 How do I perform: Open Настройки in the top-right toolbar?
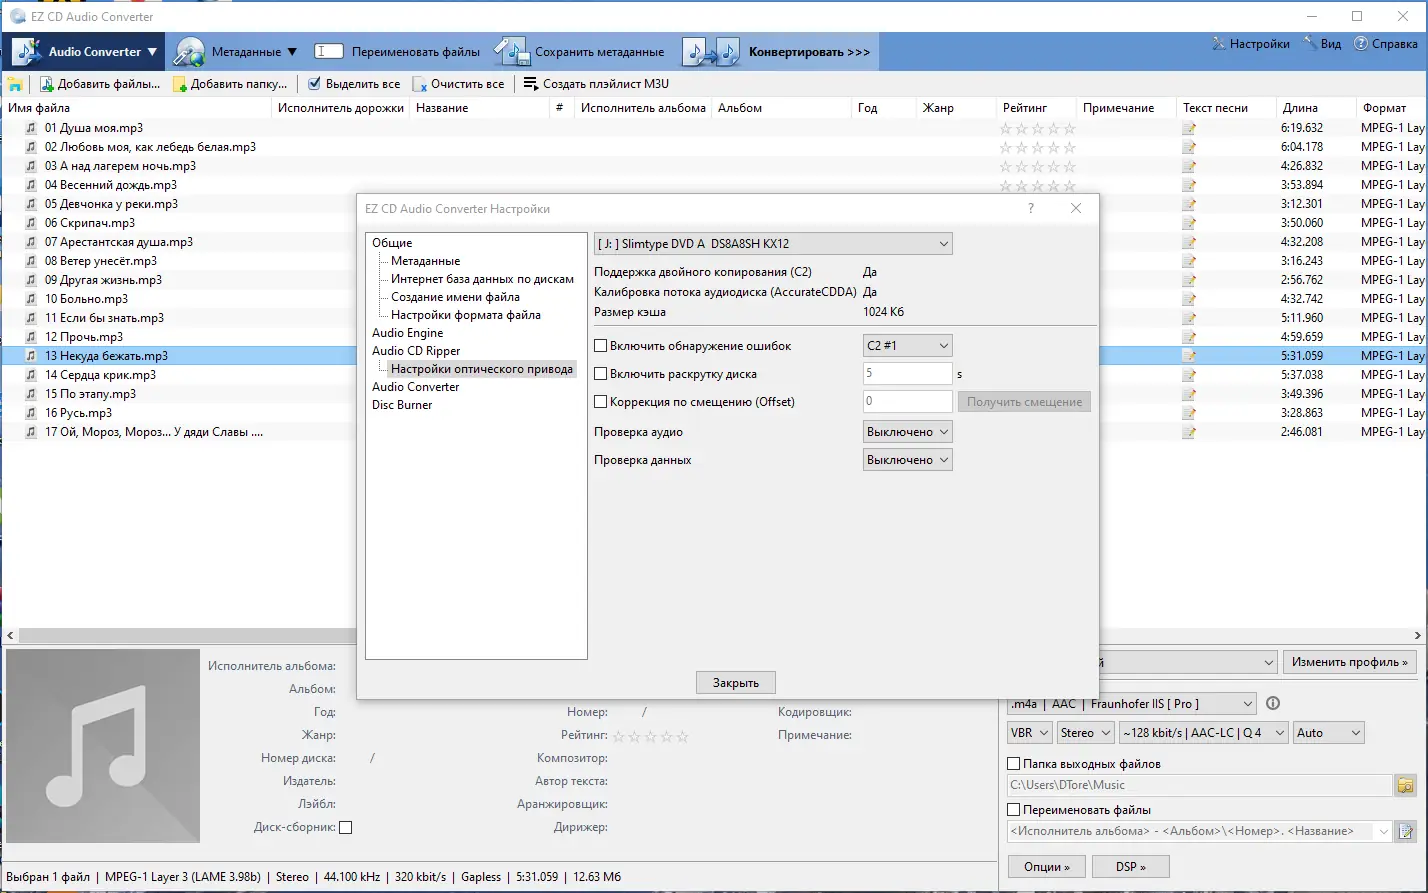[1250, 44]
